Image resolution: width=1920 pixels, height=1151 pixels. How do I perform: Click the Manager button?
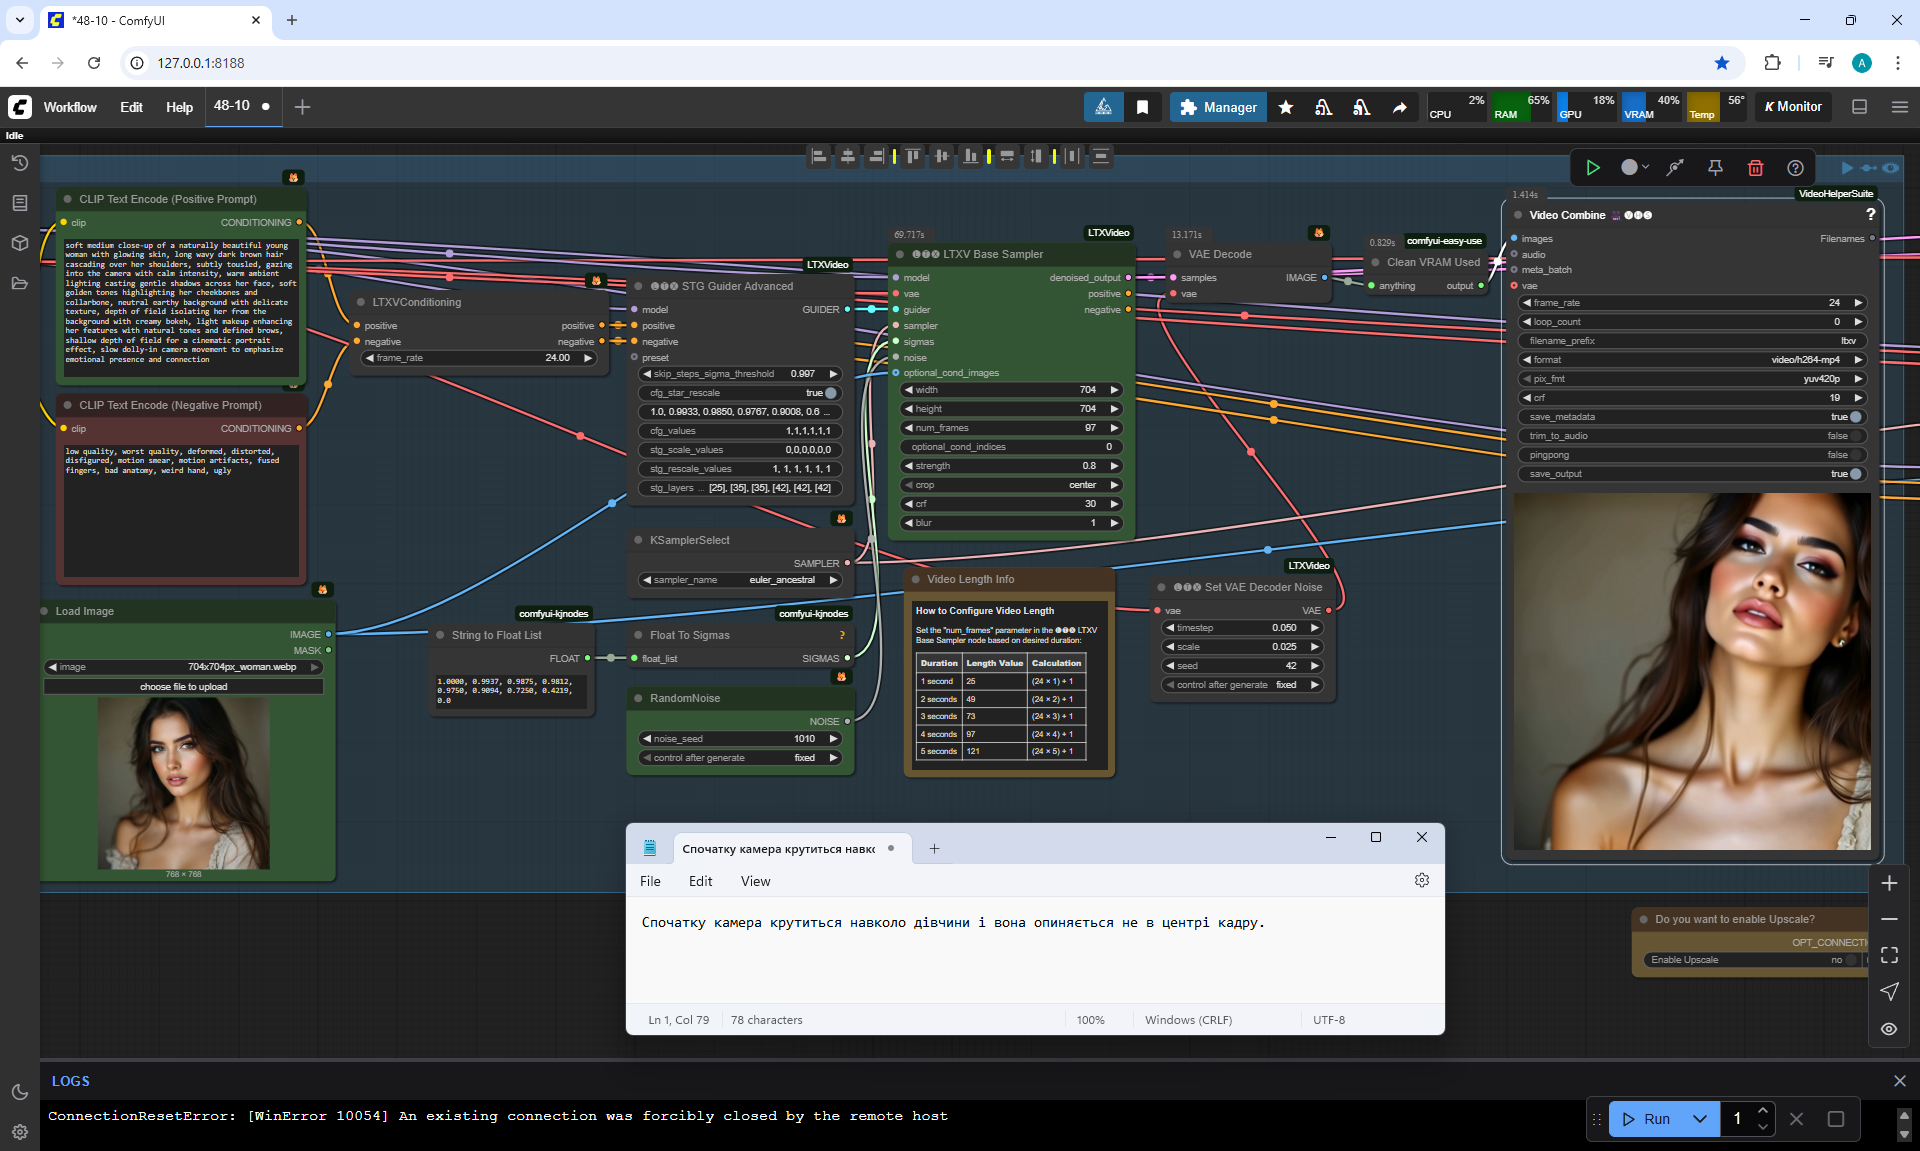(x=1218, y=107)
